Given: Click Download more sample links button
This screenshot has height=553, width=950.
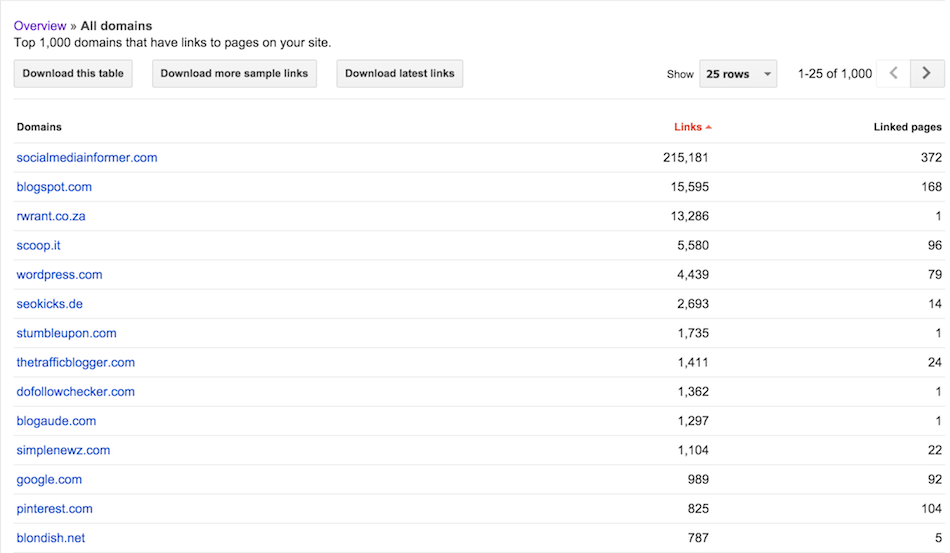Looking at the screenshot, I should pyautogui.click(x=234, y=73).
